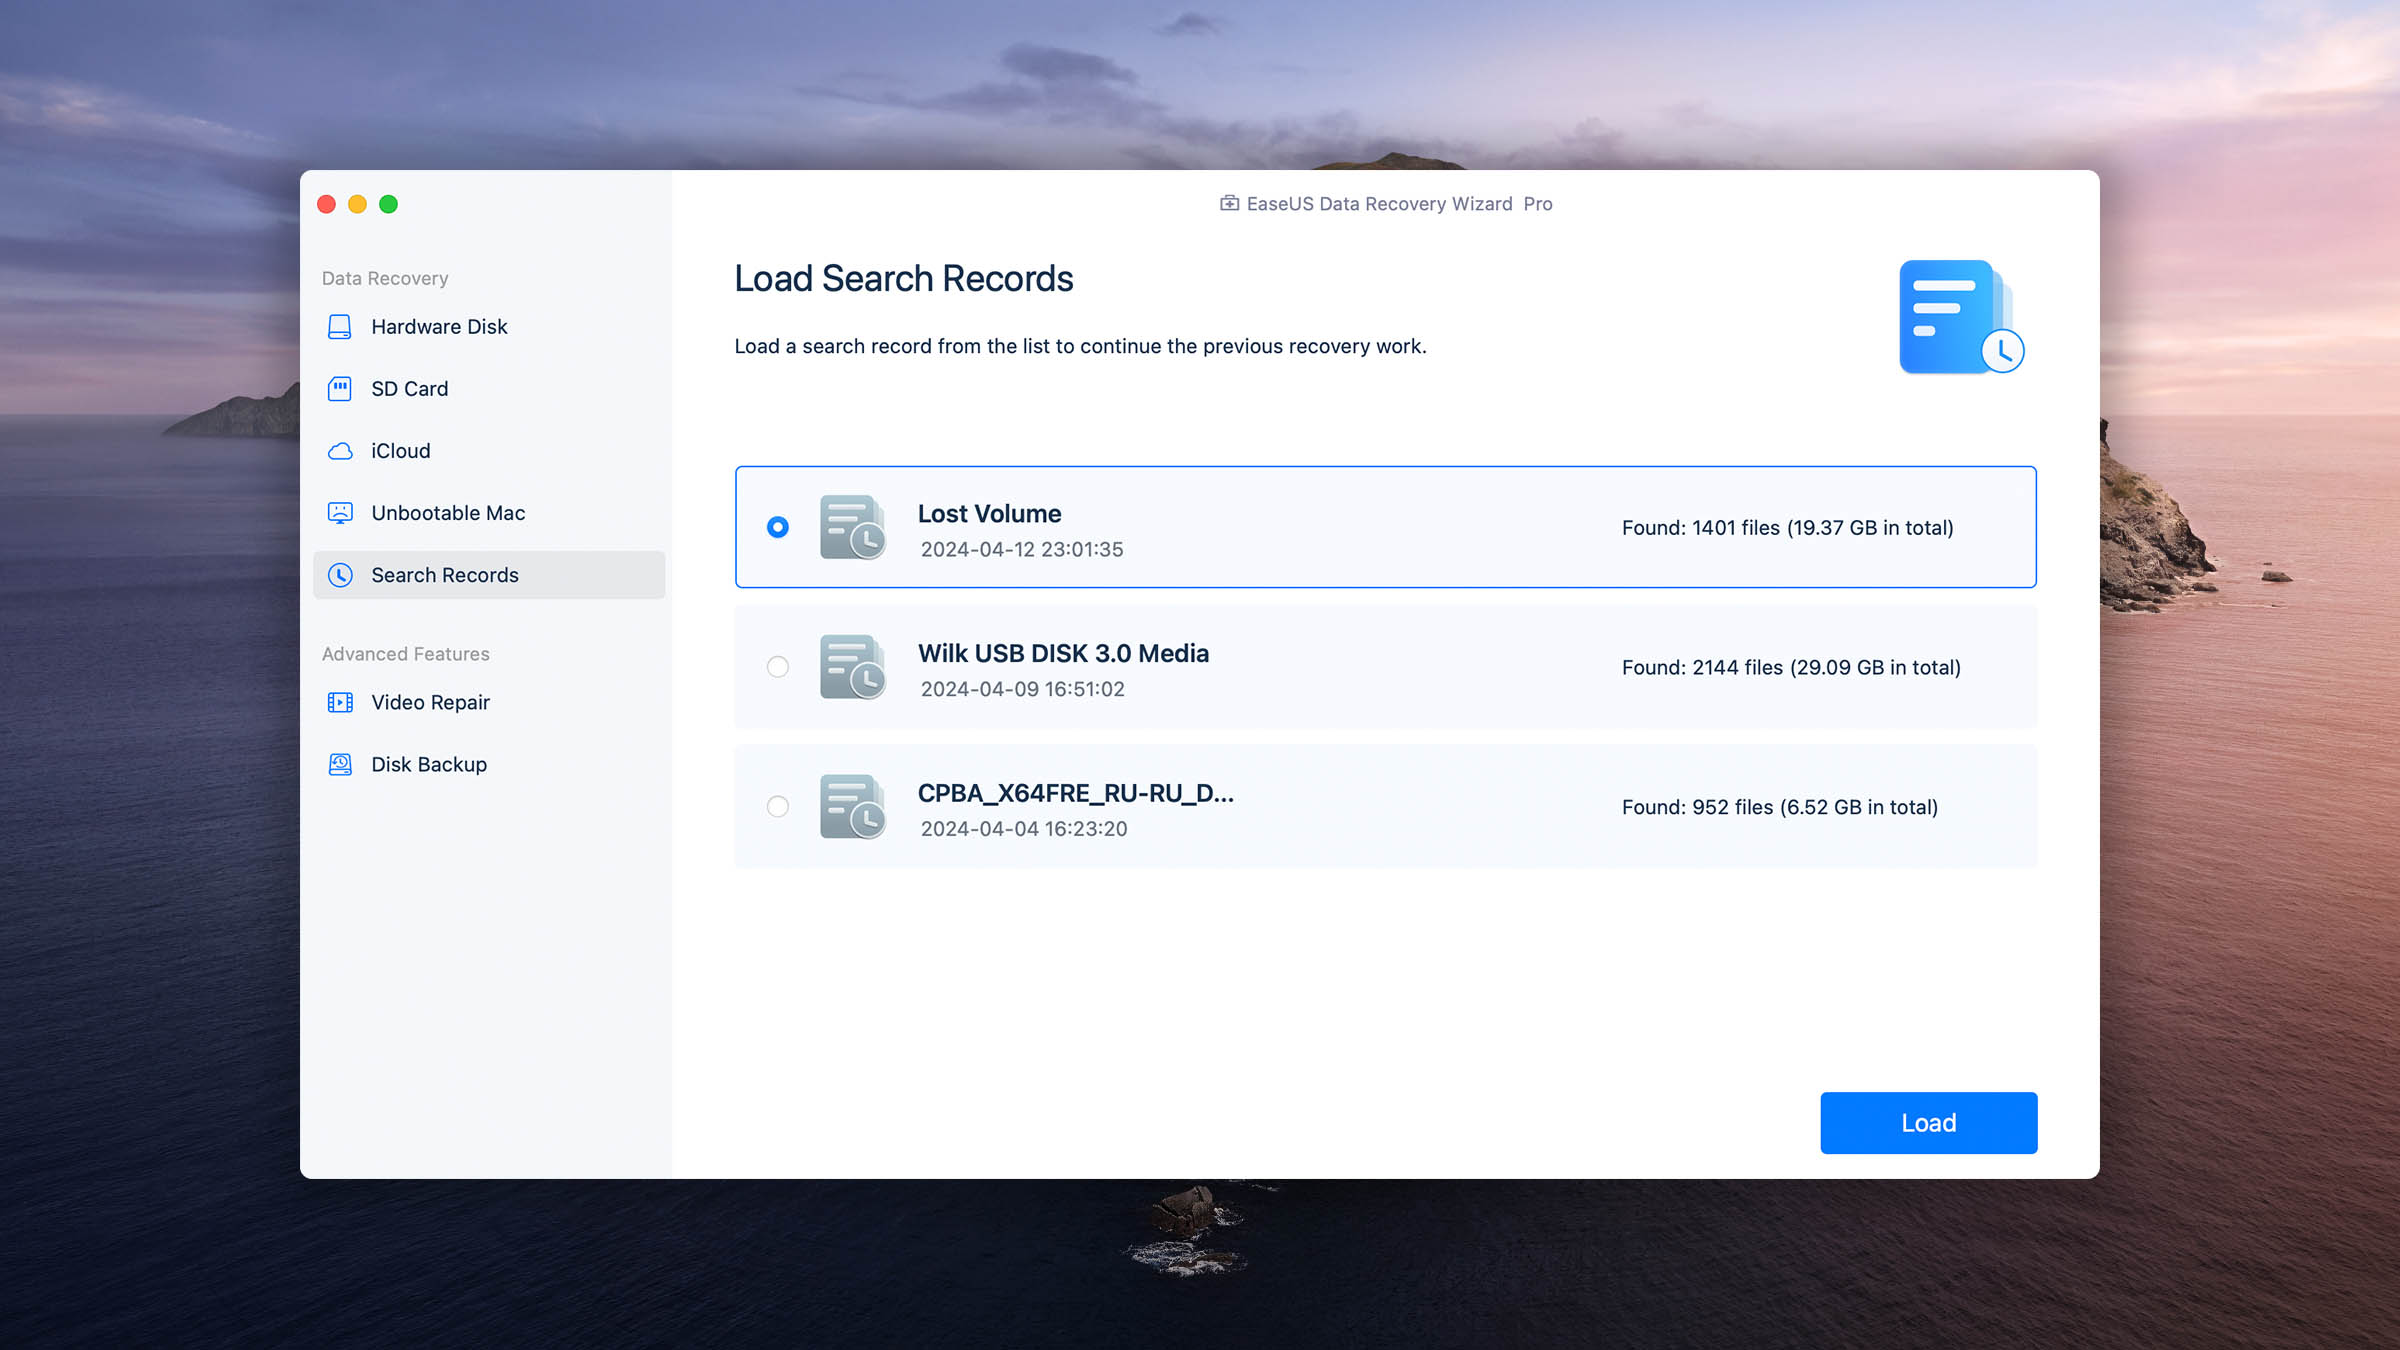Click the Wilk USB DISK 3.0 Media title
2400x1350 pixels.
(1063, 653)
